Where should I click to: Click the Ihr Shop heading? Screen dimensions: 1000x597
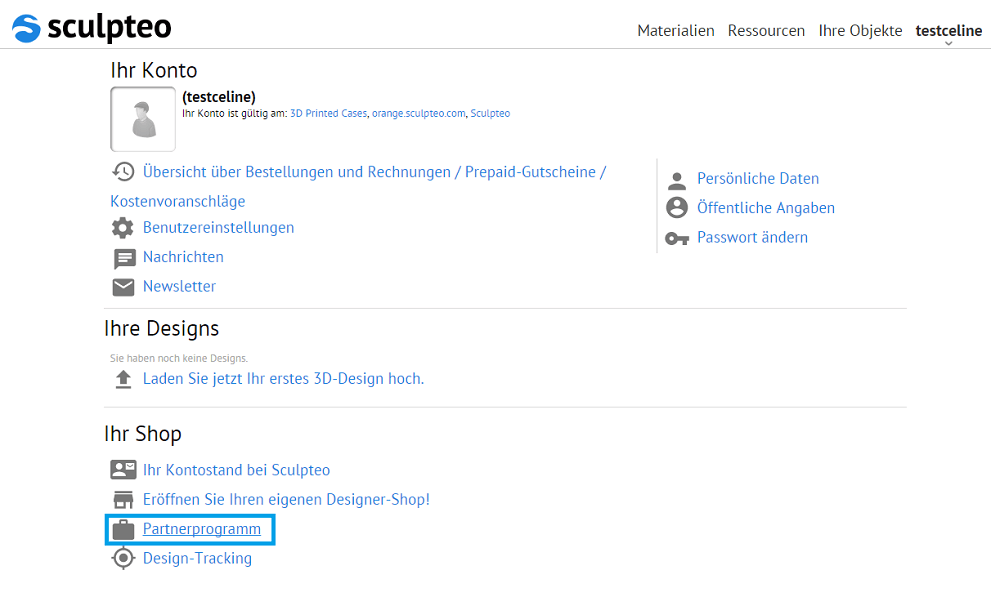143,434
